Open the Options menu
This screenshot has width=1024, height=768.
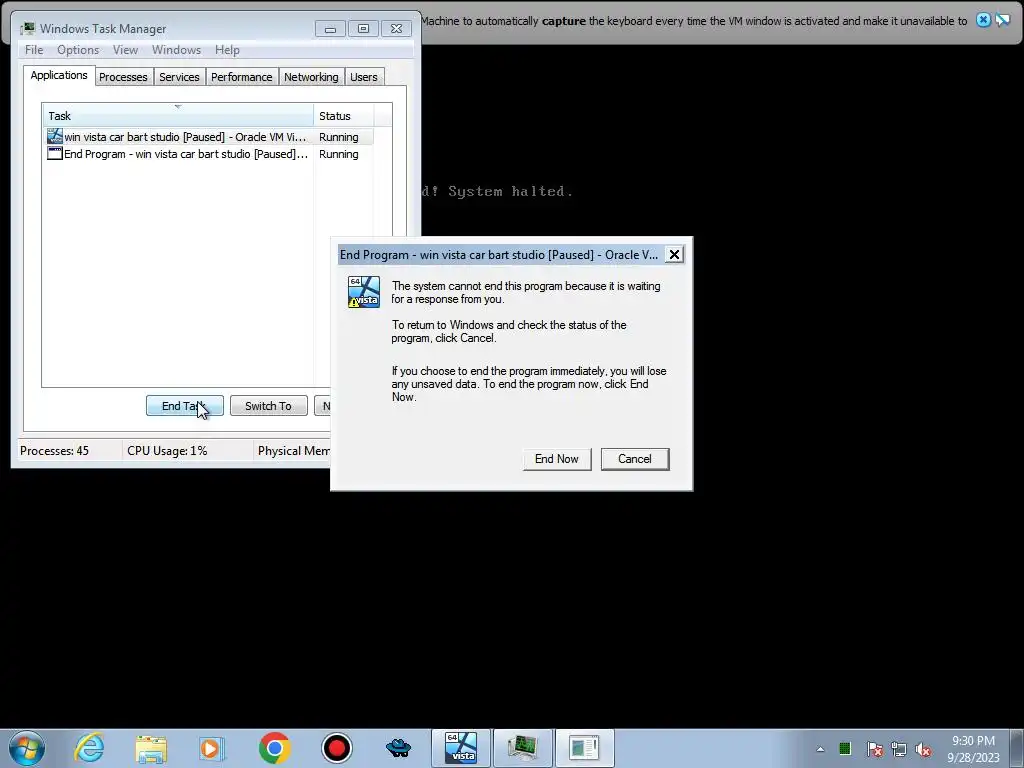[78, 50]
